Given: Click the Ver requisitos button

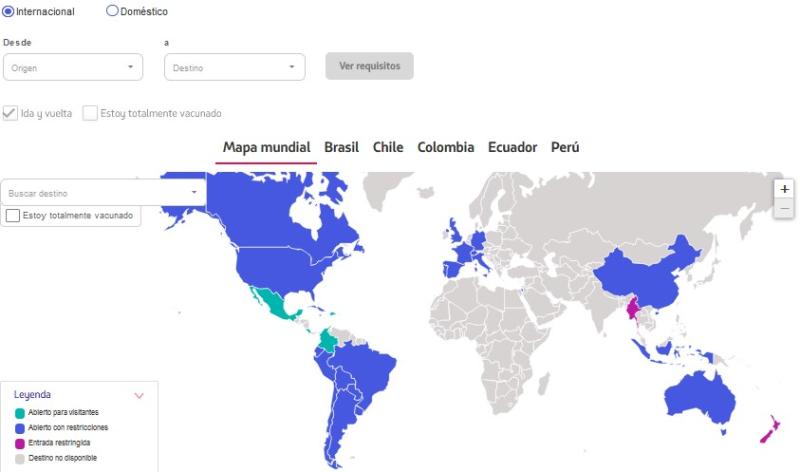Looking at the screenshot, I should click(x=369, y=66).
